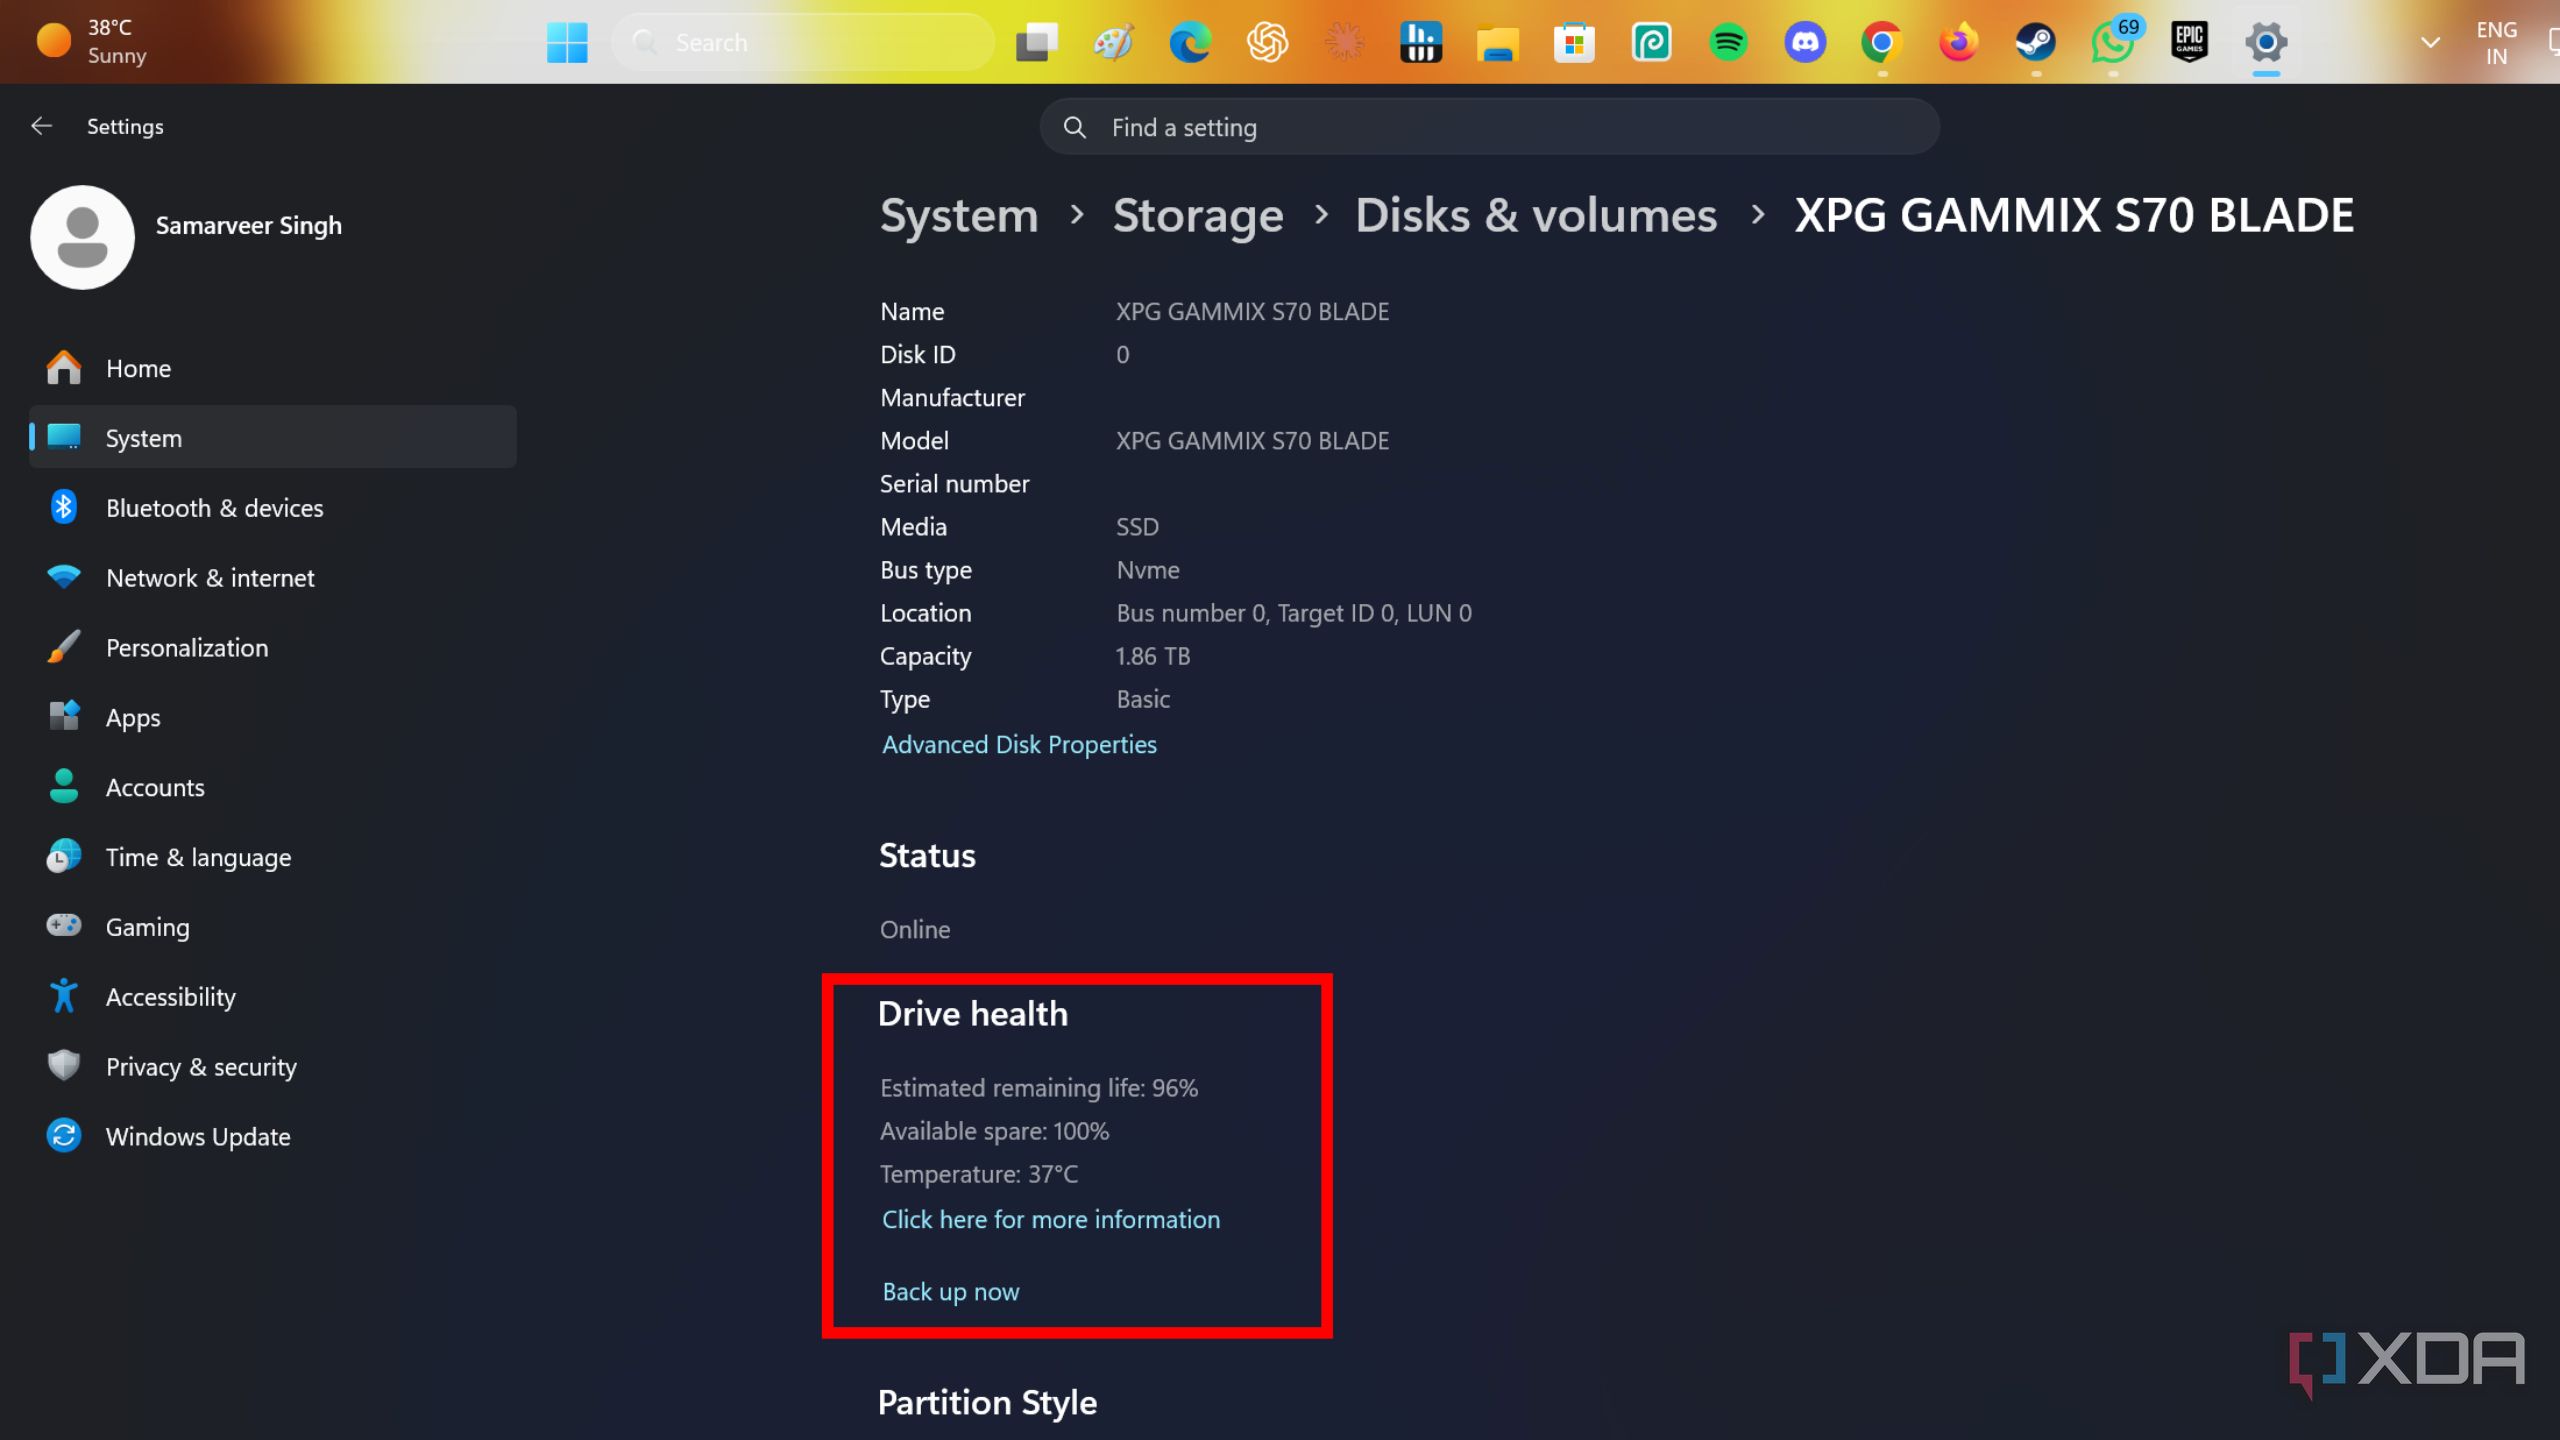The width and height of the screenshot is (2560, 1440).
Task: Open Steam from the taskbar
Action: tap(2035, 42)
